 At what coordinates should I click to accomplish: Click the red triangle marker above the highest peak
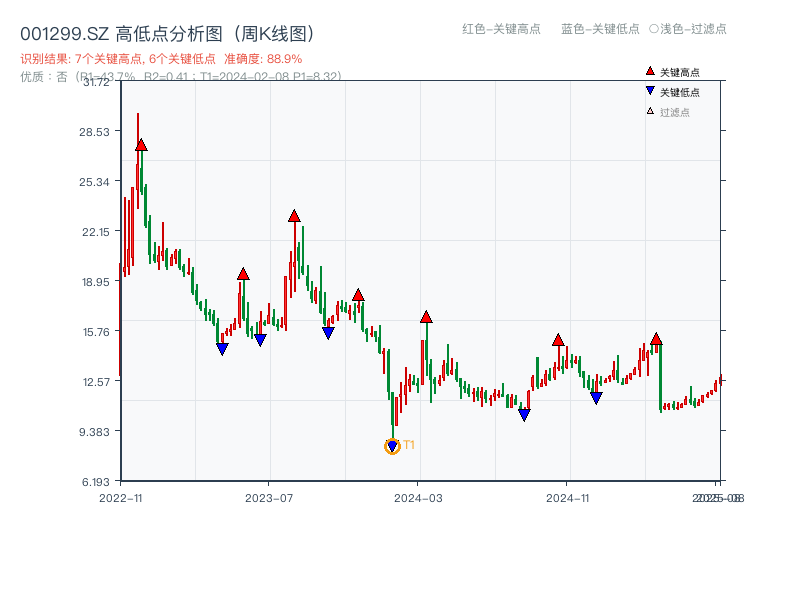140,143
